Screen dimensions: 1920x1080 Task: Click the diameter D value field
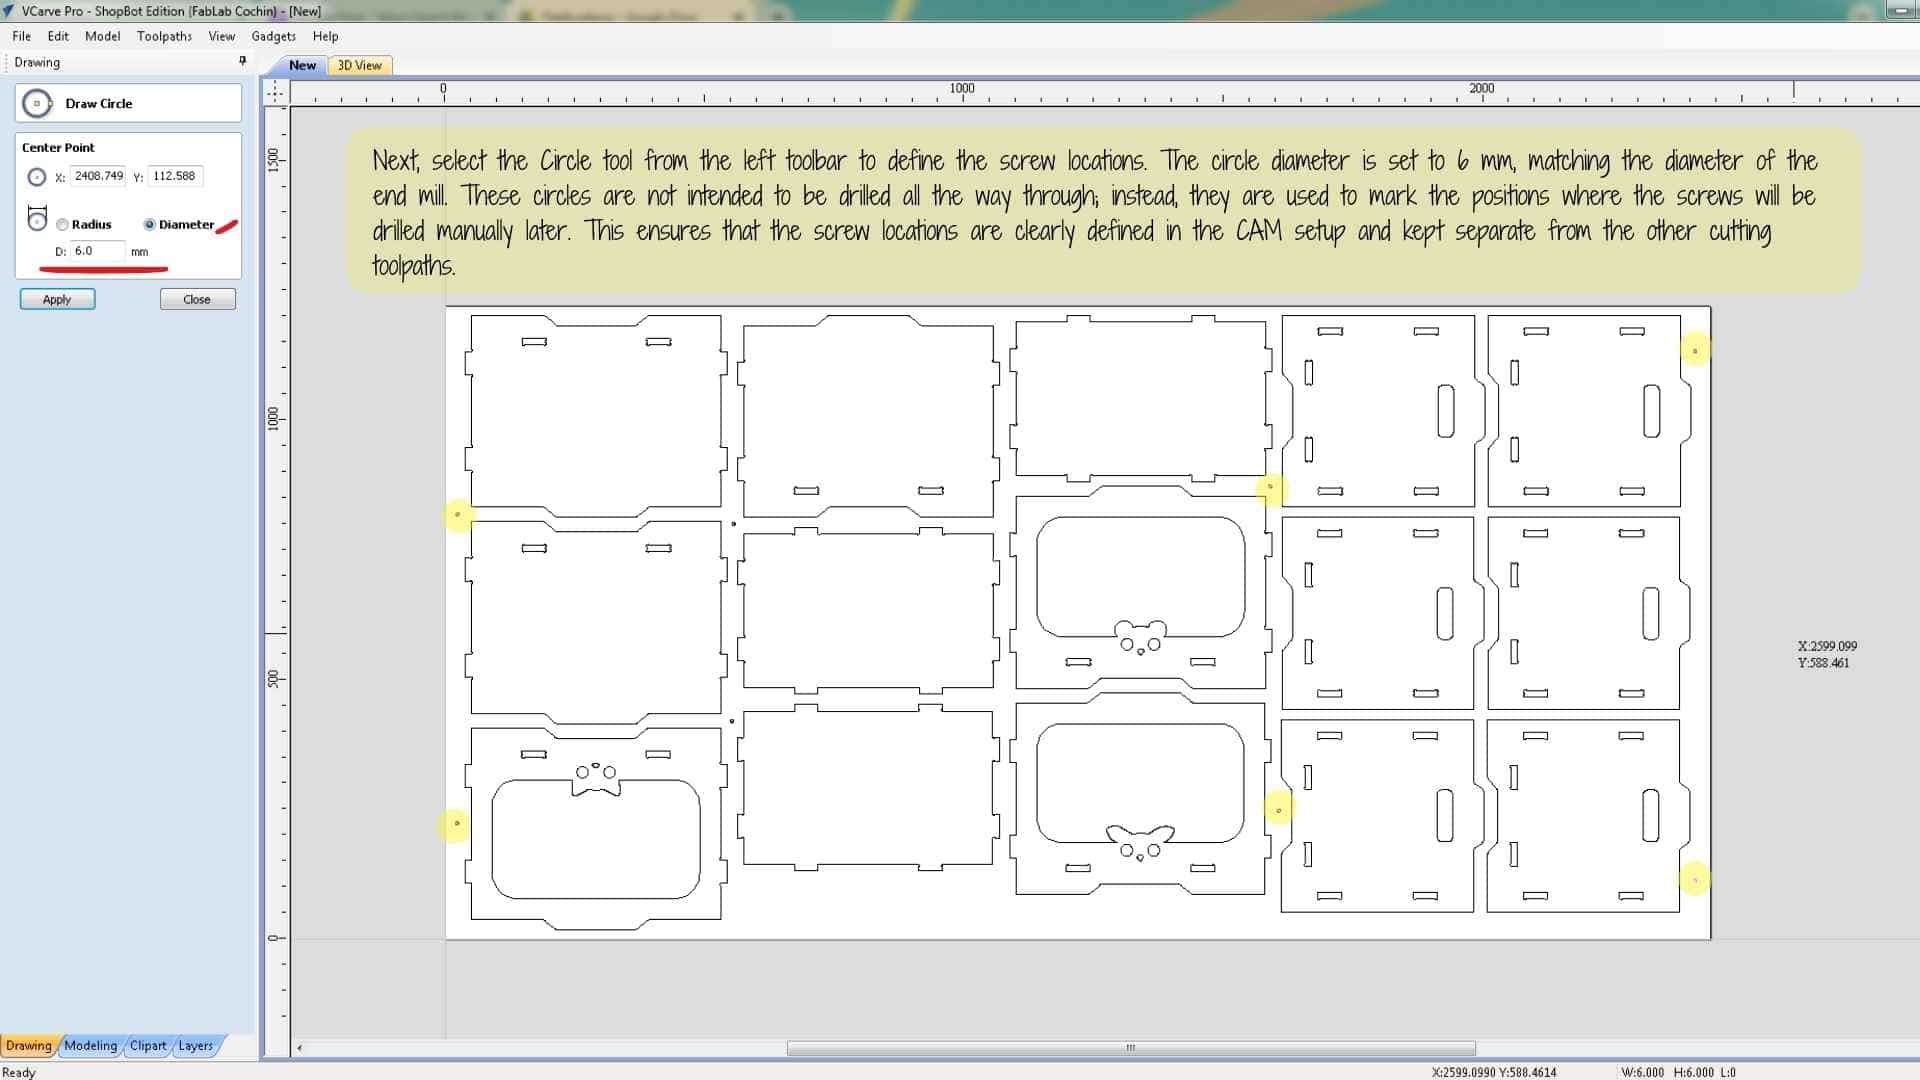pos(98,251)
